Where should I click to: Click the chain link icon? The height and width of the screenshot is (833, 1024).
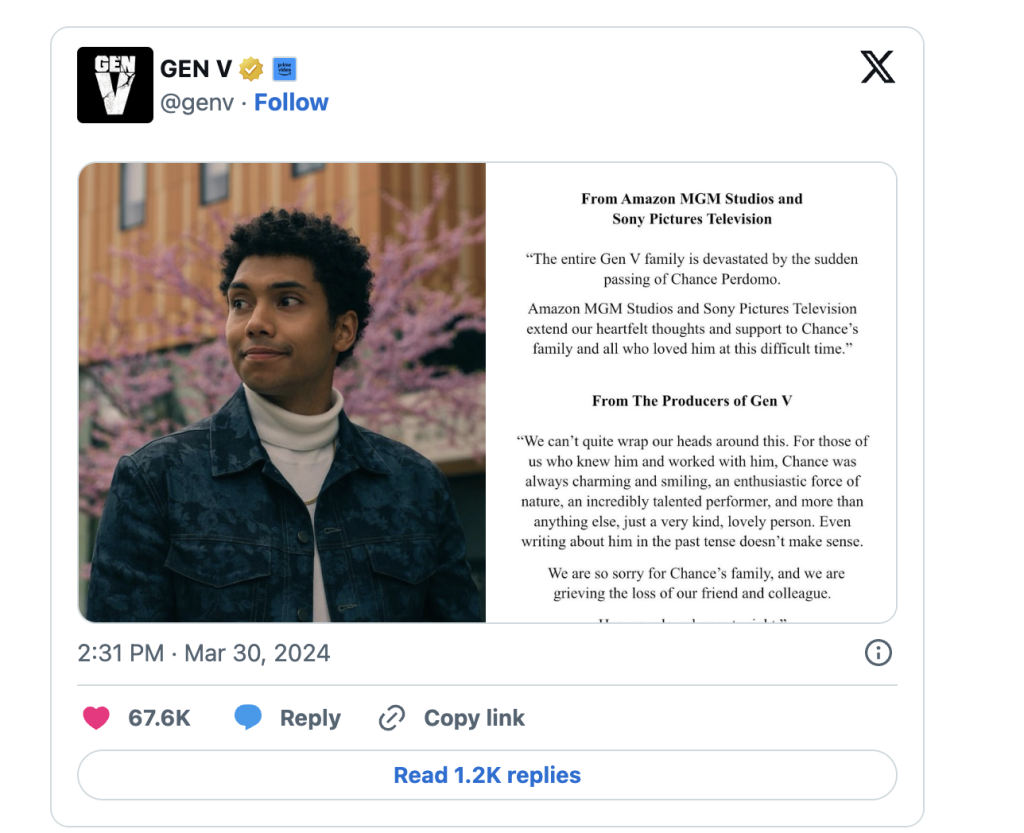point(392,718)
